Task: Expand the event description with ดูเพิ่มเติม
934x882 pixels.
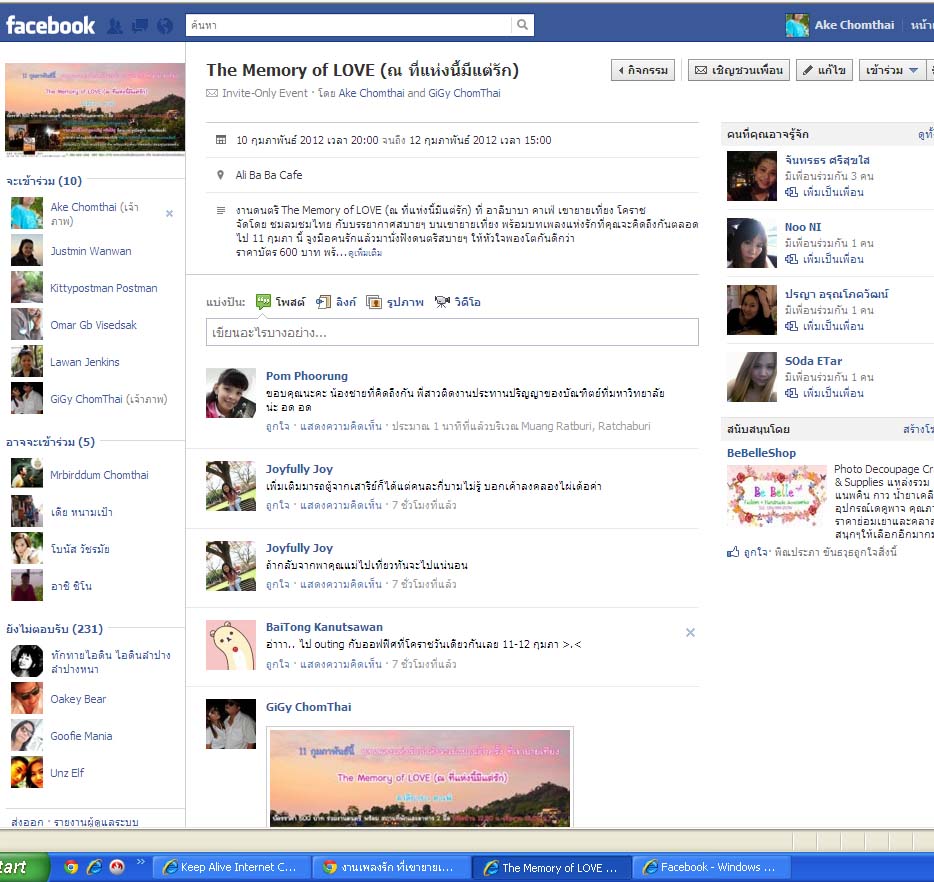Action: click(365, 253)
